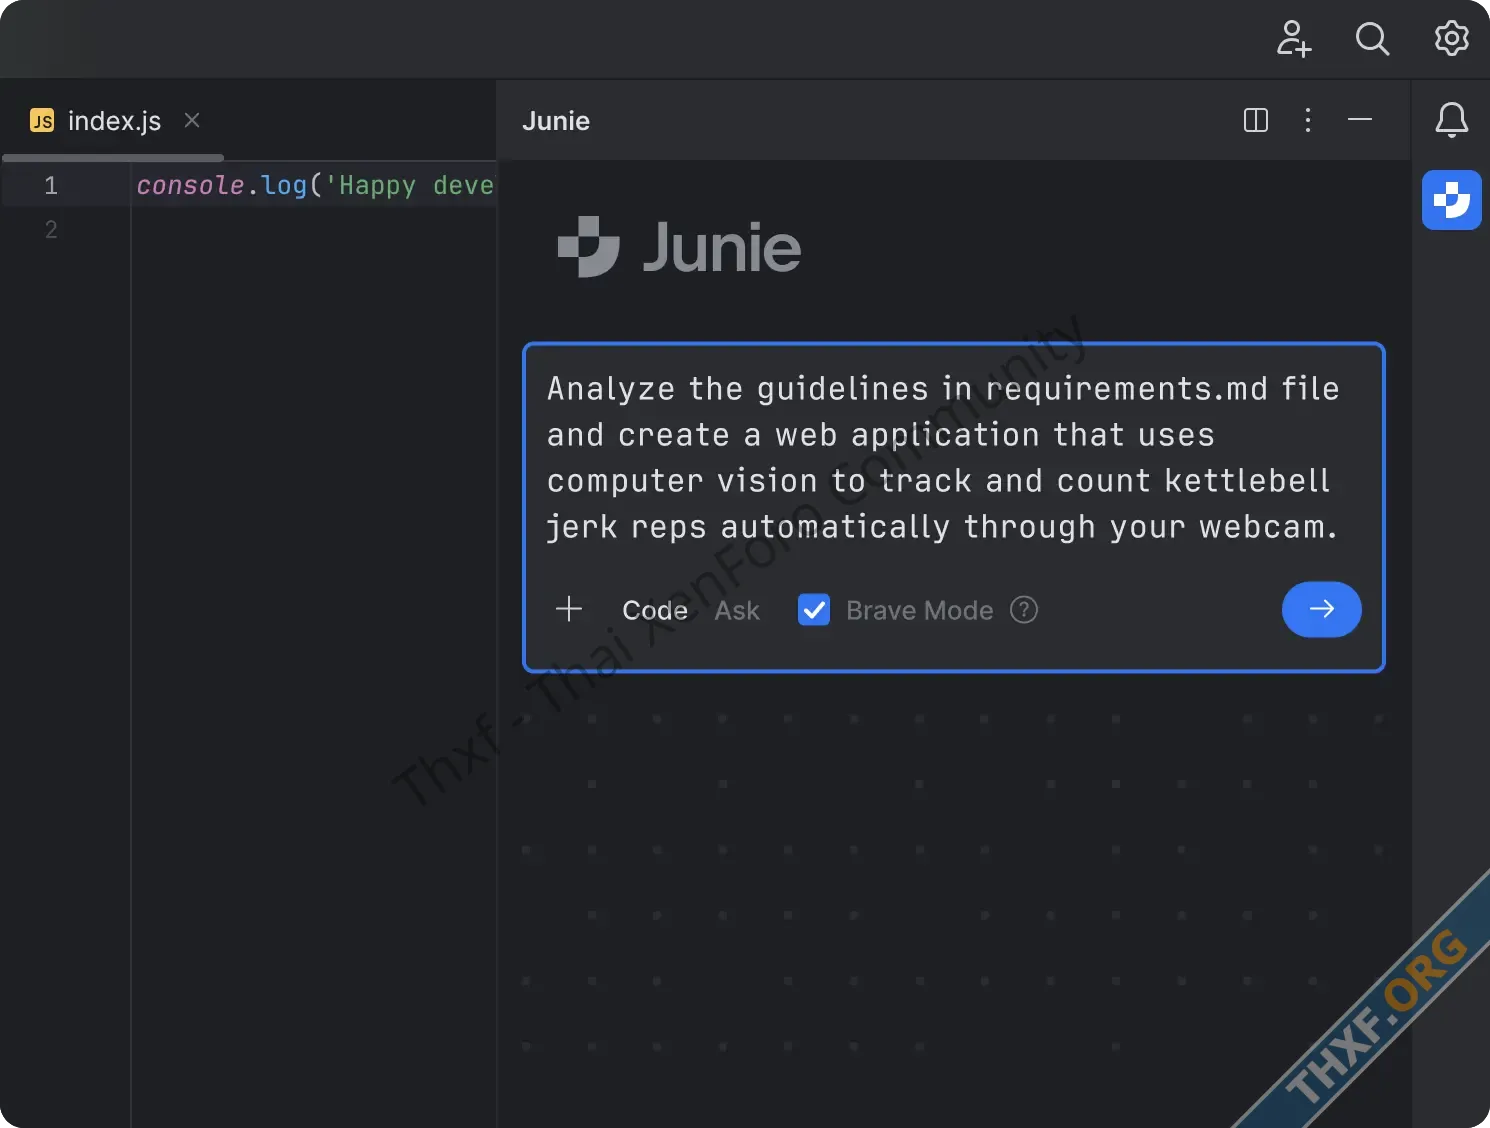Viewport: 1490px width, 1128px height.
Task: Select Ask mode
Action: click(737, 610)
